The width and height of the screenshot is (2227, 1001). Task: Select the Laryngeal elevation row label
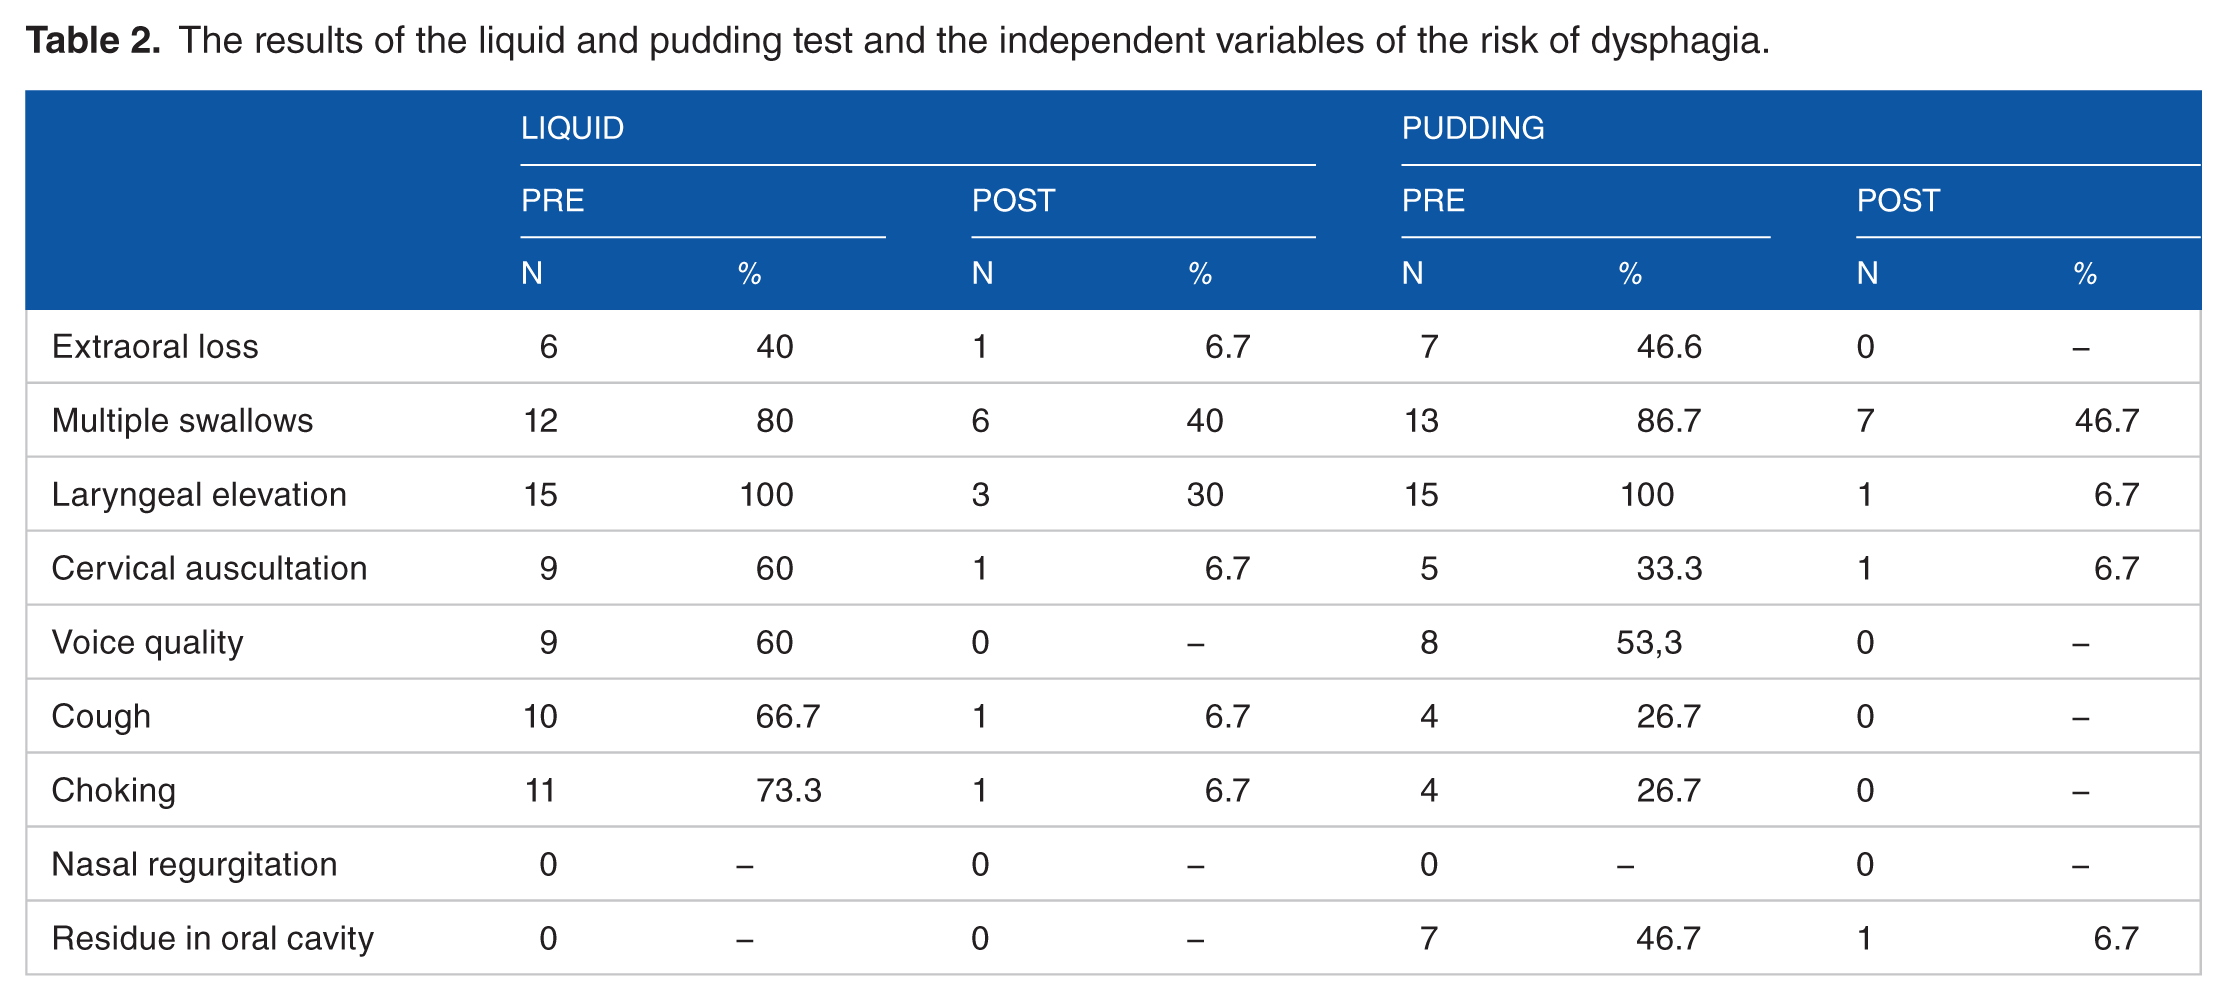point(199,495)
